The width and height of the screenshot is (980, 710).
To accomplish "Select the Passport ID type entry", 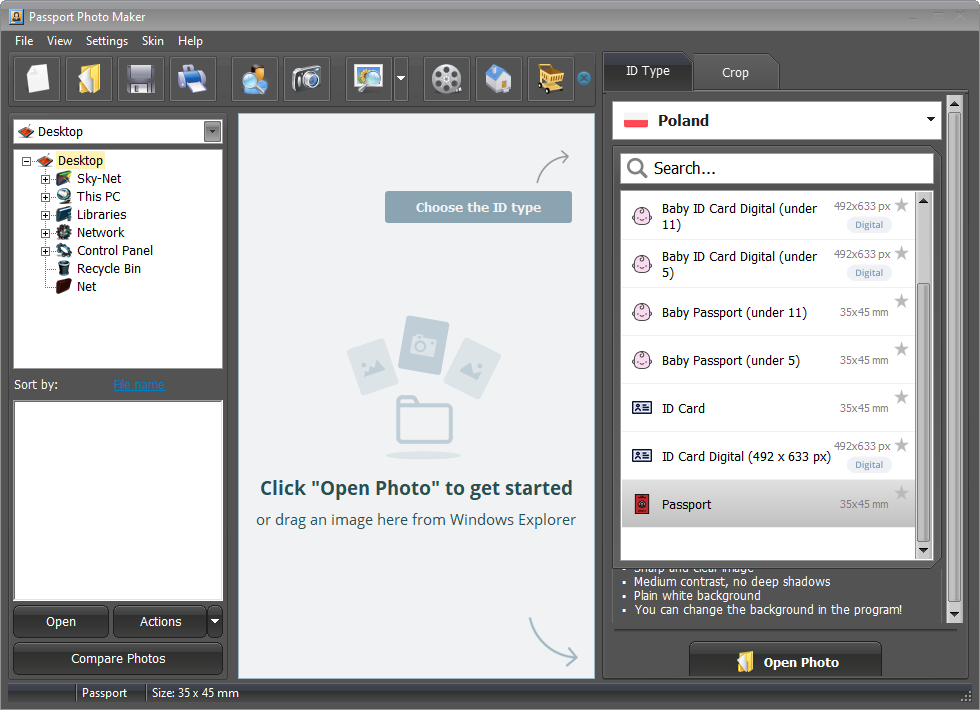I will click(x=768, y=504).
